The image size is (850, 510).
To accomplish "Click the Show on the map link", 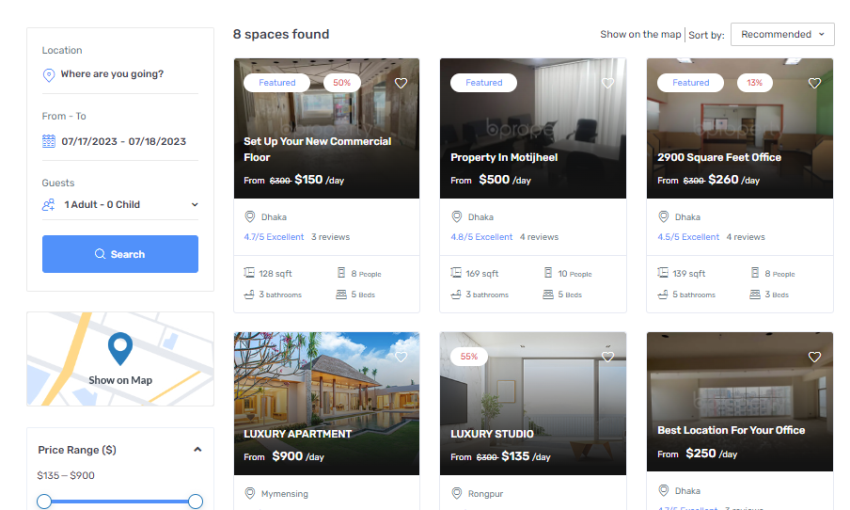I will pos(640,34).
